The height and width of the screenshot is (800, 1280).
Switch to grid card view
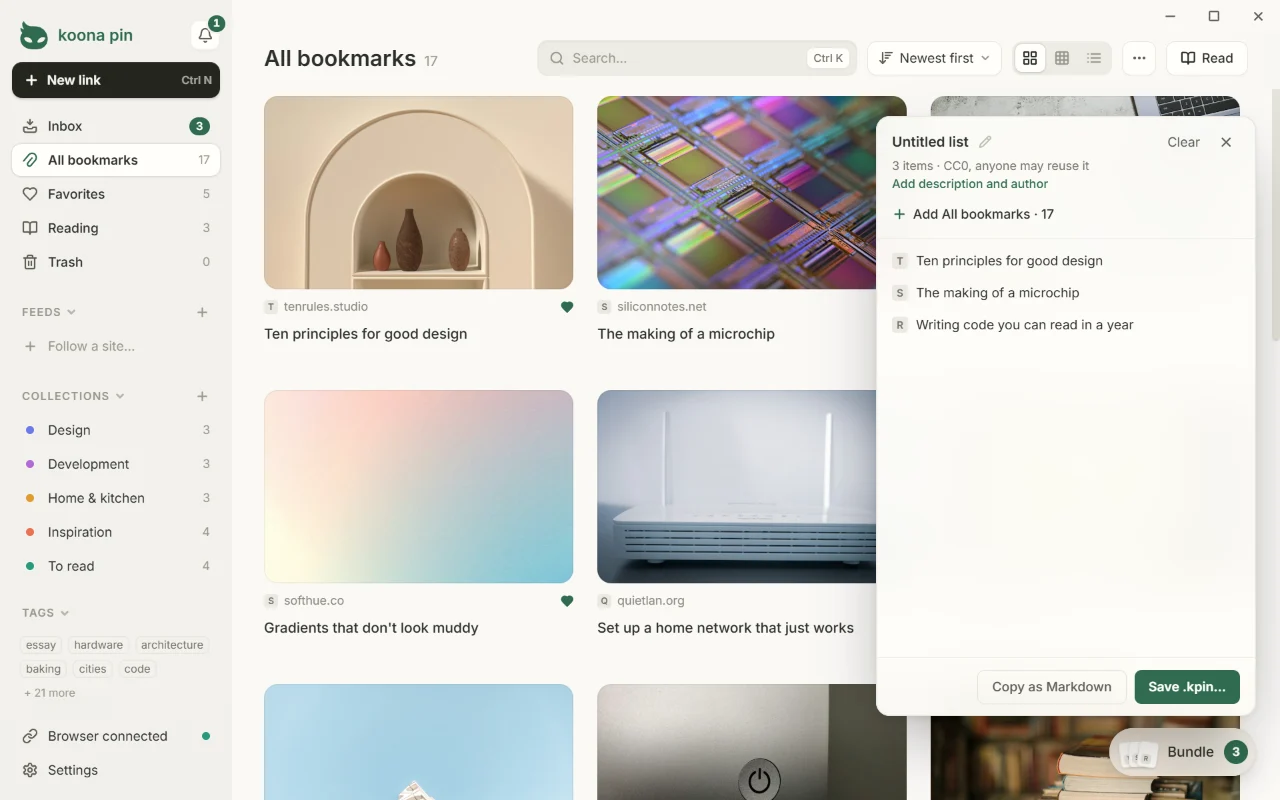[x=1030, y=58]
